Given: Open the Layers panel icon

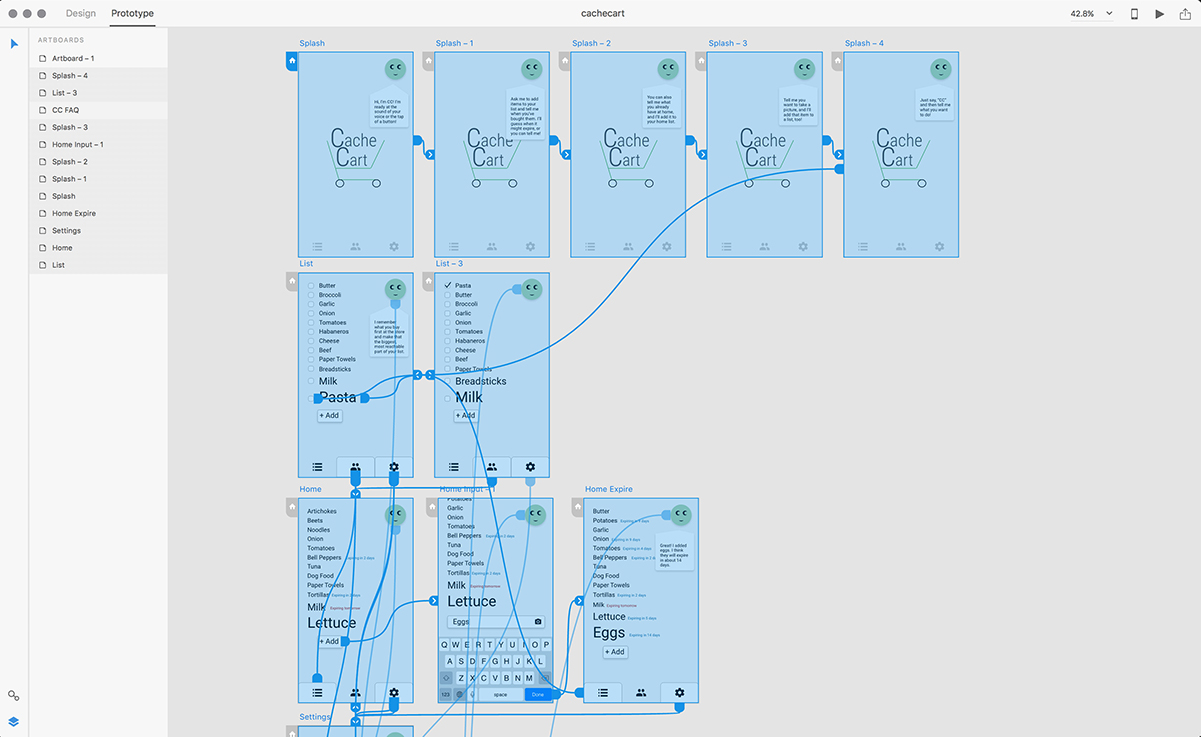Looking at the screenshot, I should [14, 721].
